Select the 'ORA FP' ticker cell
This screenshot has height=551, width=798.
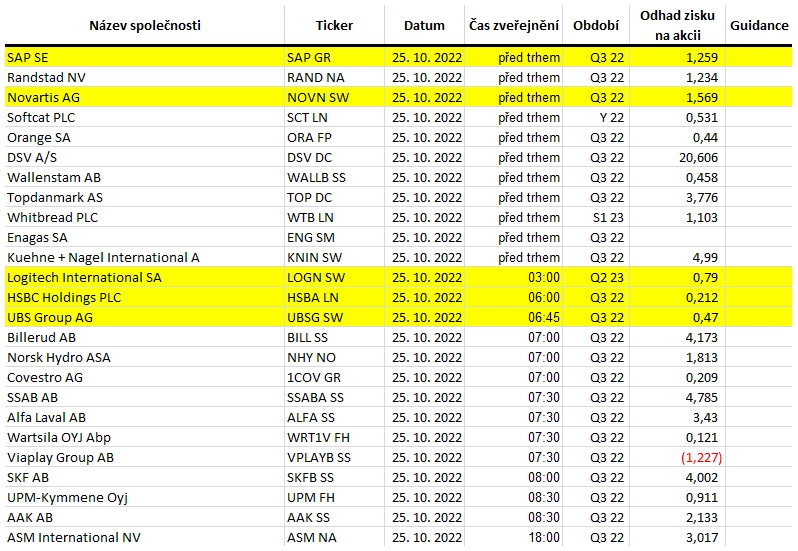[334, 137]
